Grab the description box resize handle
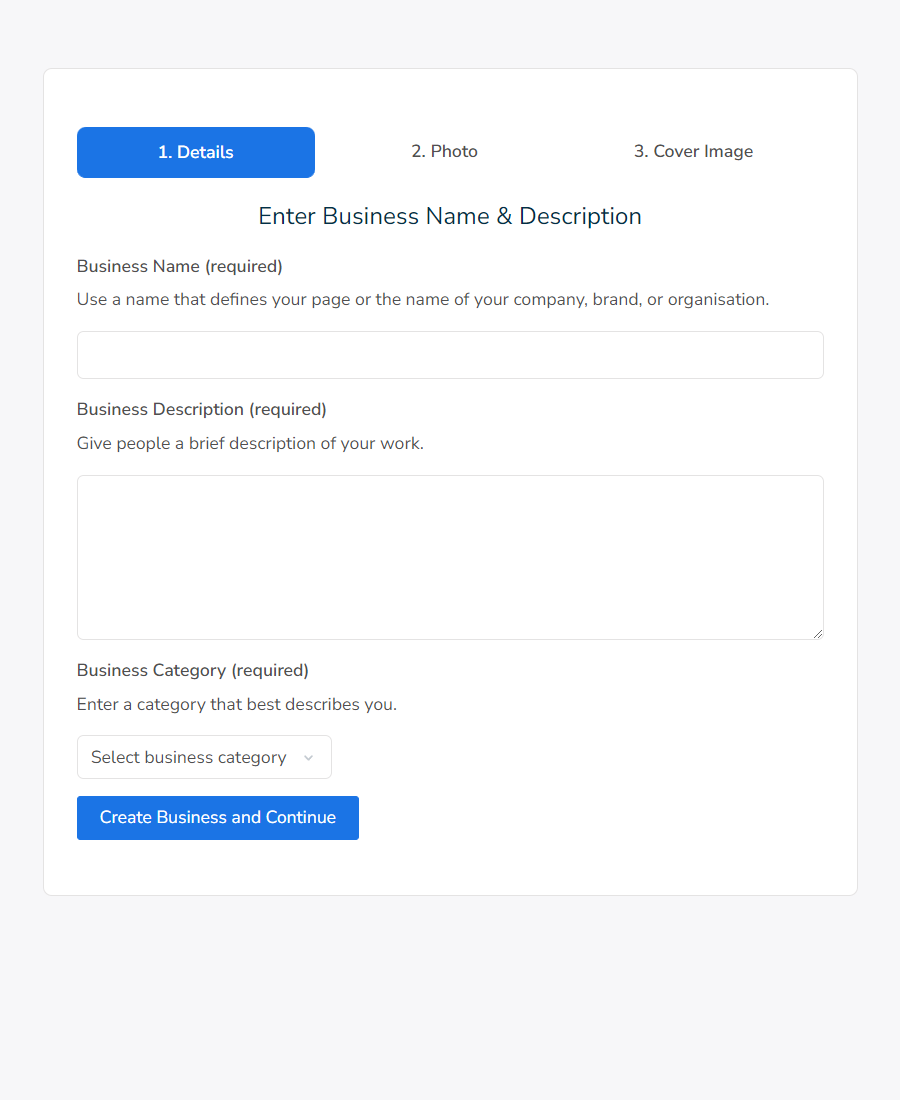900x1100 pixels. [818, 633]
